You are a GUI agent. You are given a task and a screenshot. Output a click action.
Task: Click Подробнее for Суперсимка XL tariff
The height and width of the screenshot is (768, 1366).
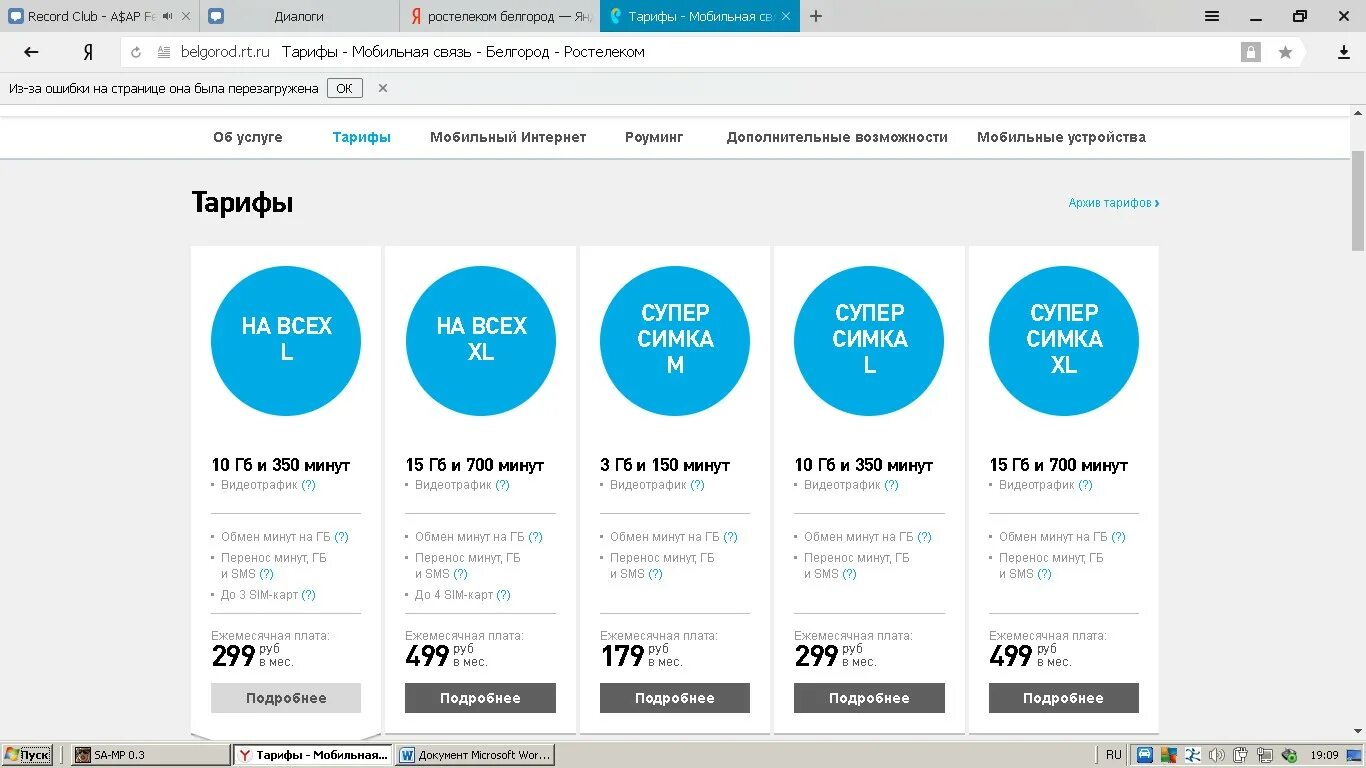[1063, 698]
